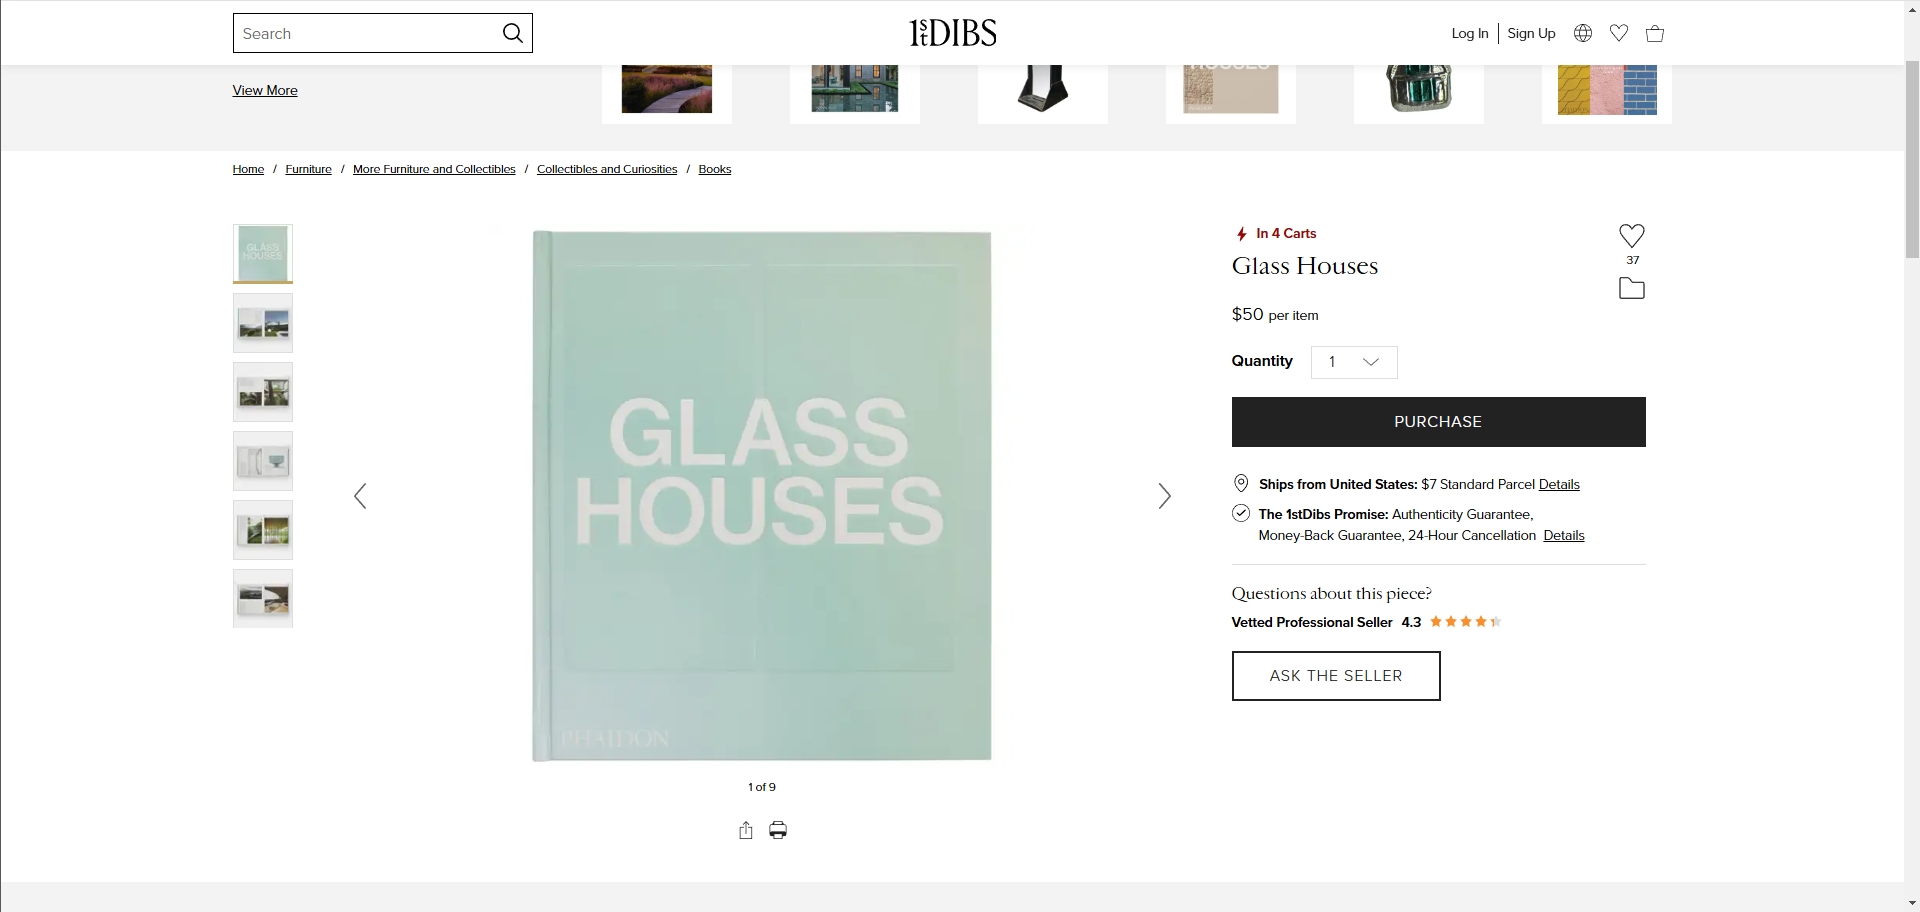This screenshot has height=912, width=1920.
Task: Select the second product thumbnail
Action: click(263, 323)
